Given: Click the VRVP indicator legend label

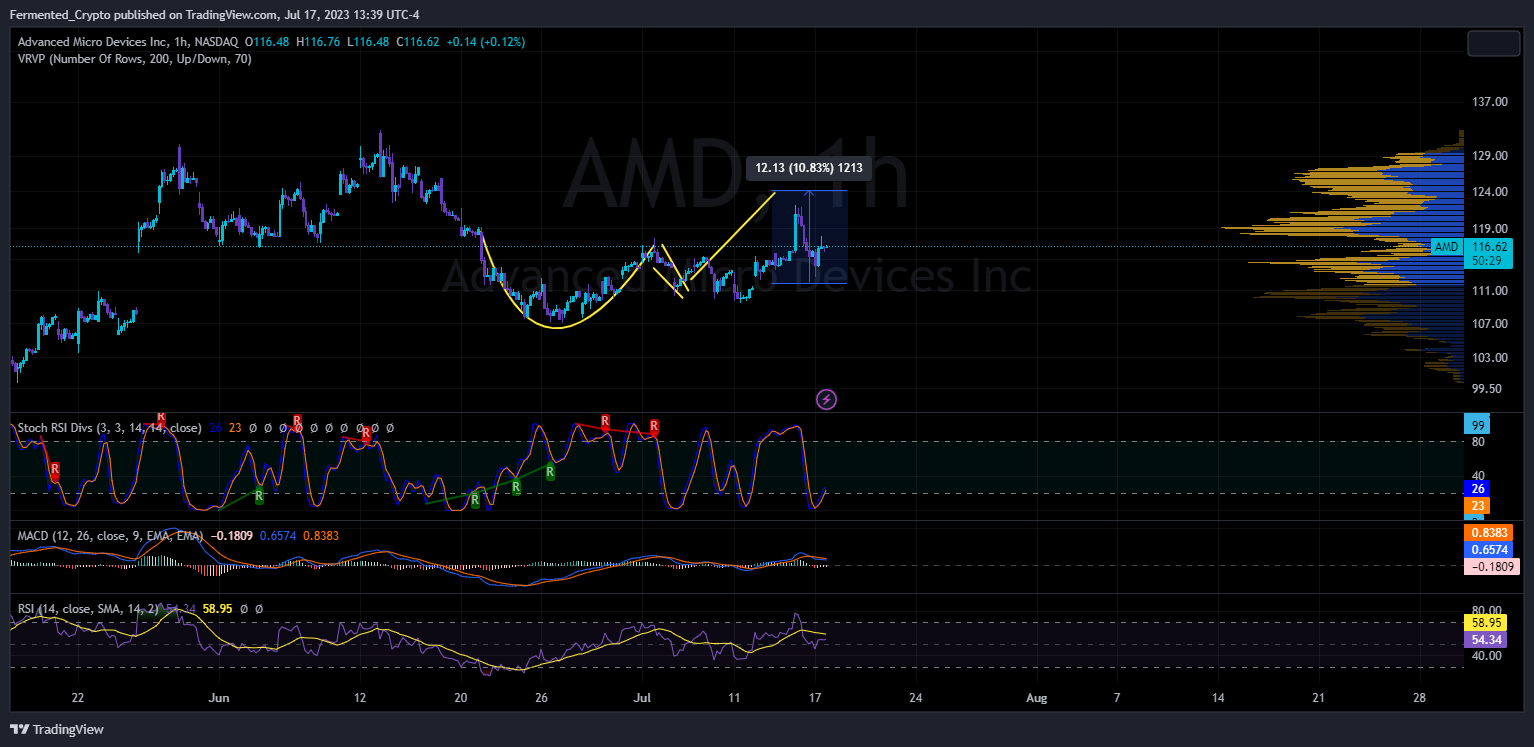Looking at the screenshot, I should click(x=134, y=59).
